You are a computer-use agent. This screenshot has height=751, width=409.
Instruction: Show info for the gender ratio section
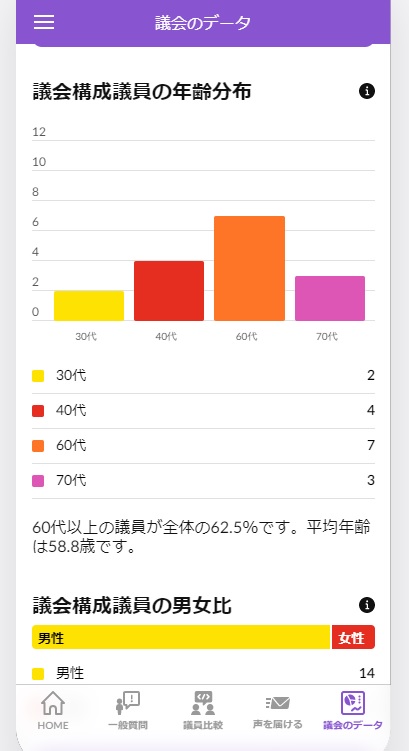tap(366, 605)
